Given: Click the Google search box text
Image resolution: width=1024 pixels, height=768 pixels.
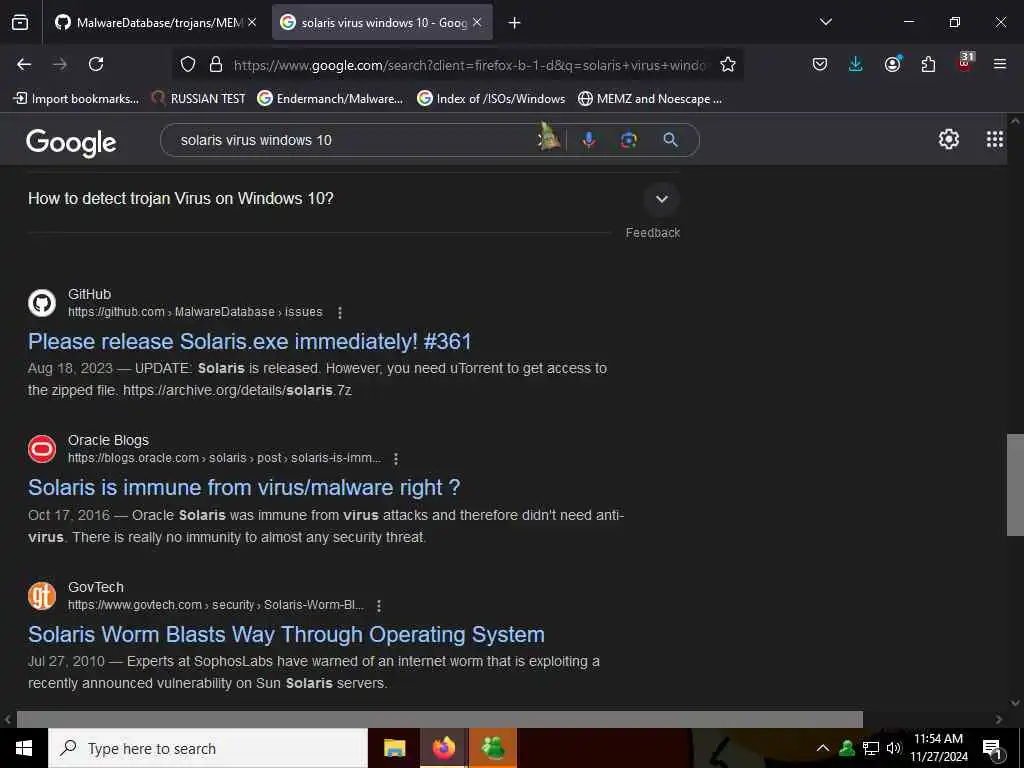Looking at the screenshot, I should tap(256, 140).
